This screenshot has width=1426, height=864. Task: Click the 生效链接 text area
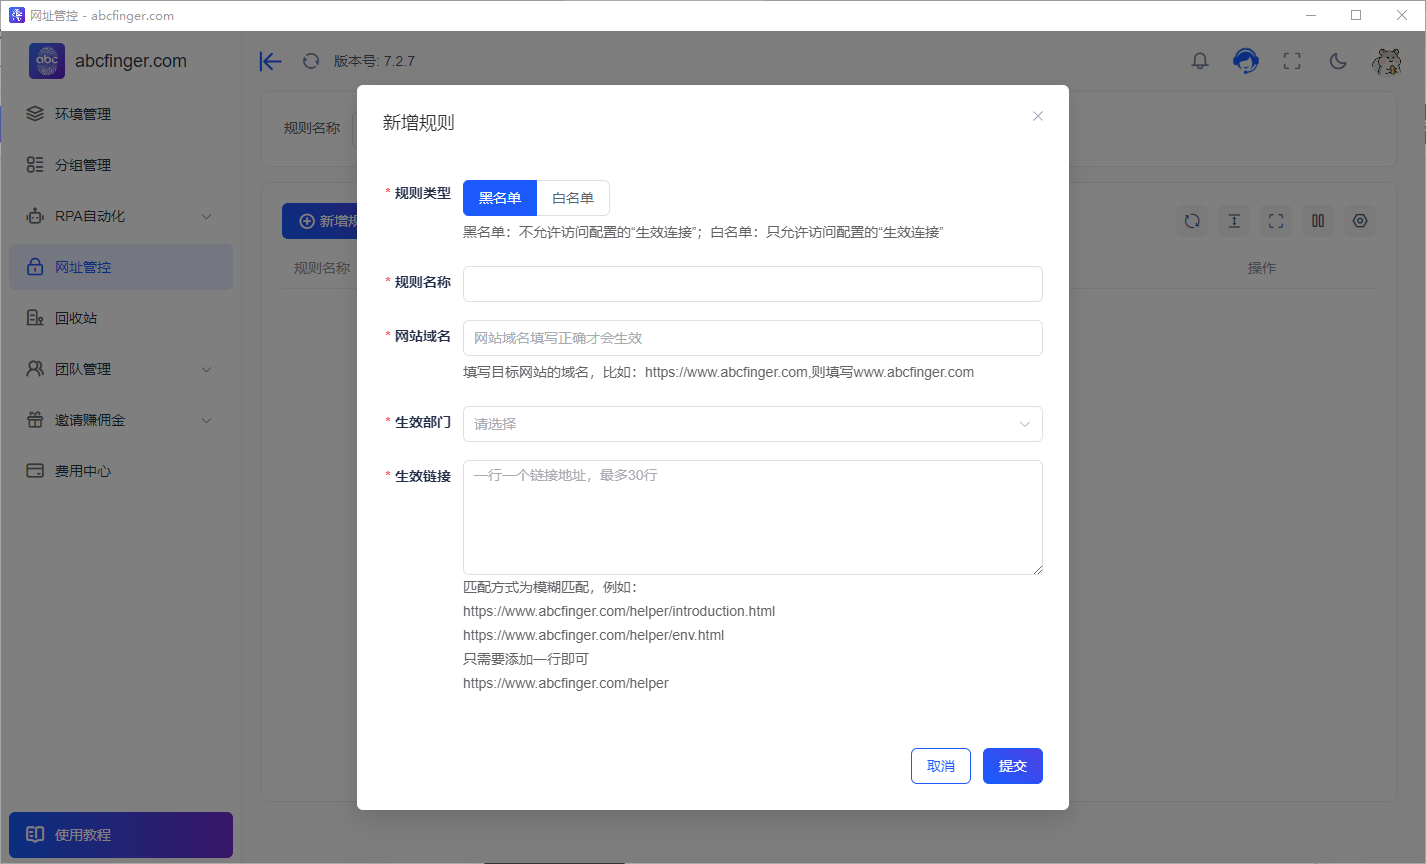(752, 517)
